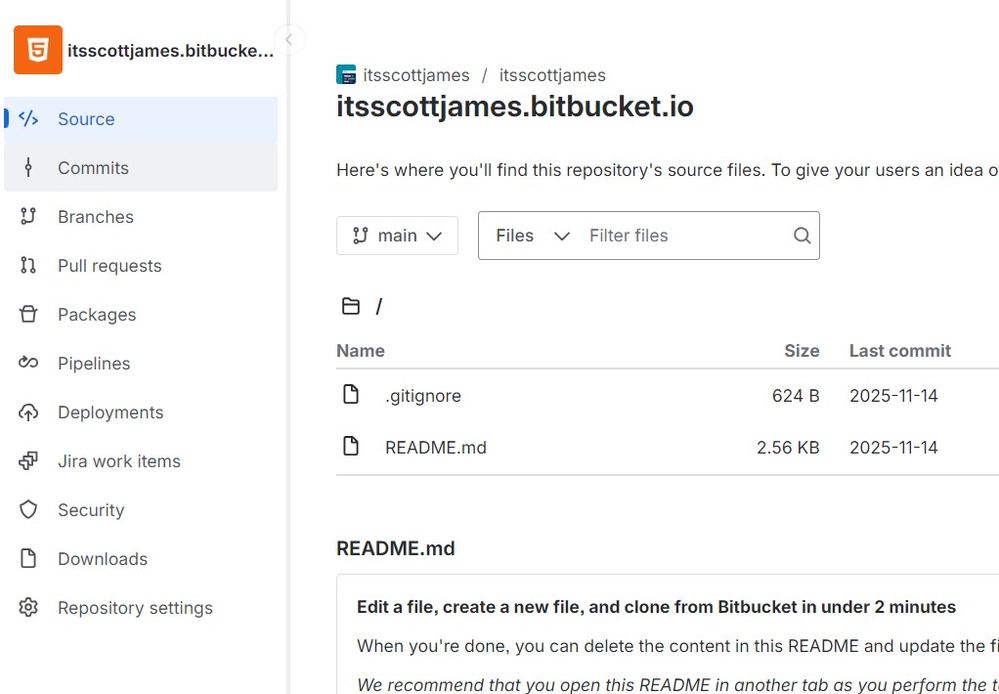Click the Deployments cloud upload icon
Screen dimensions: 999x694
[28, 412]
